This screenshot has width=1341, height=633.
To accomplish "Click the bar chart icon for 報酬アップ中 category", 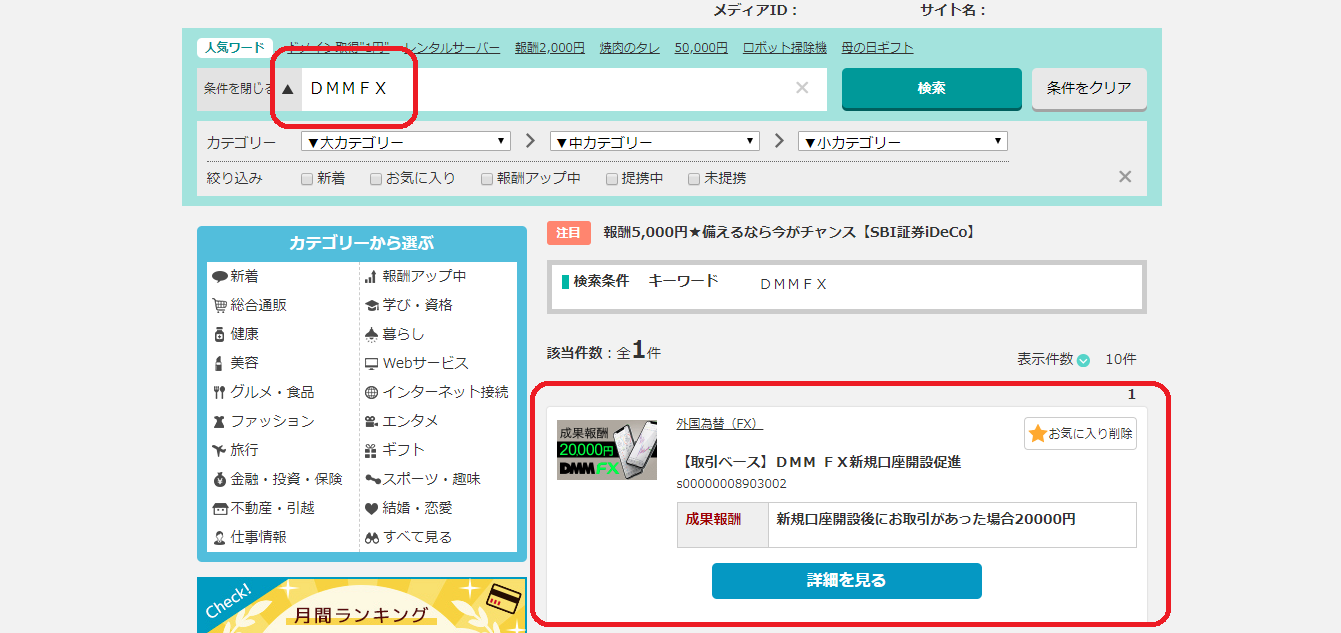I will [371, 277].
